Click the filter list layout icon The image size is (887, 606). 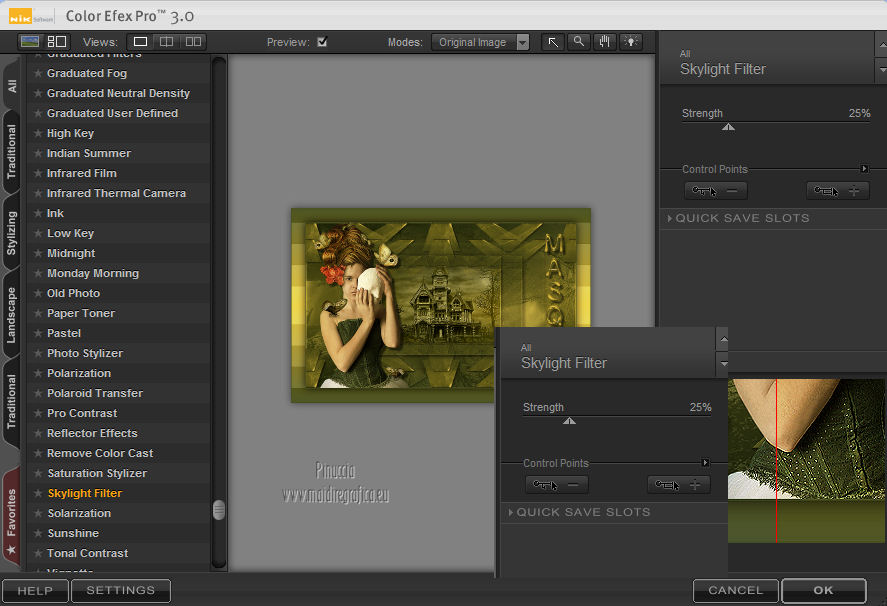[x=56, y=42]
